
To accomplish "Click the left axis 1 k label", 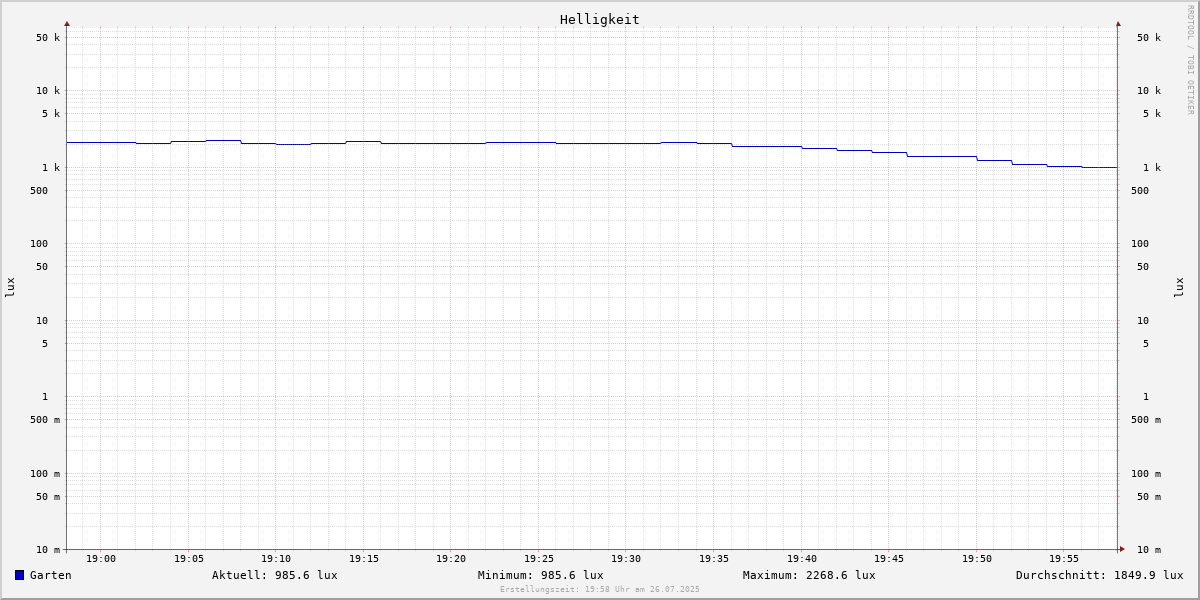I will click(51, 168).
